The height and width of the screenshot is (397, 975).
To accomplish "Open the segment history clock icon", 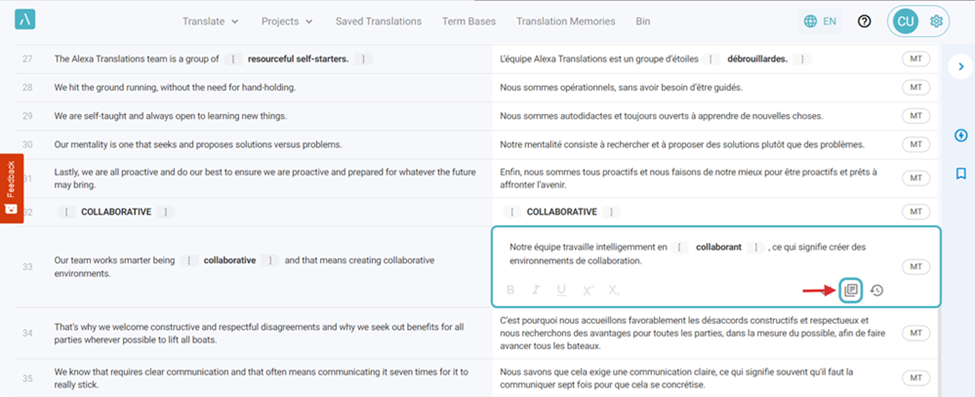I will coord(877,290).
